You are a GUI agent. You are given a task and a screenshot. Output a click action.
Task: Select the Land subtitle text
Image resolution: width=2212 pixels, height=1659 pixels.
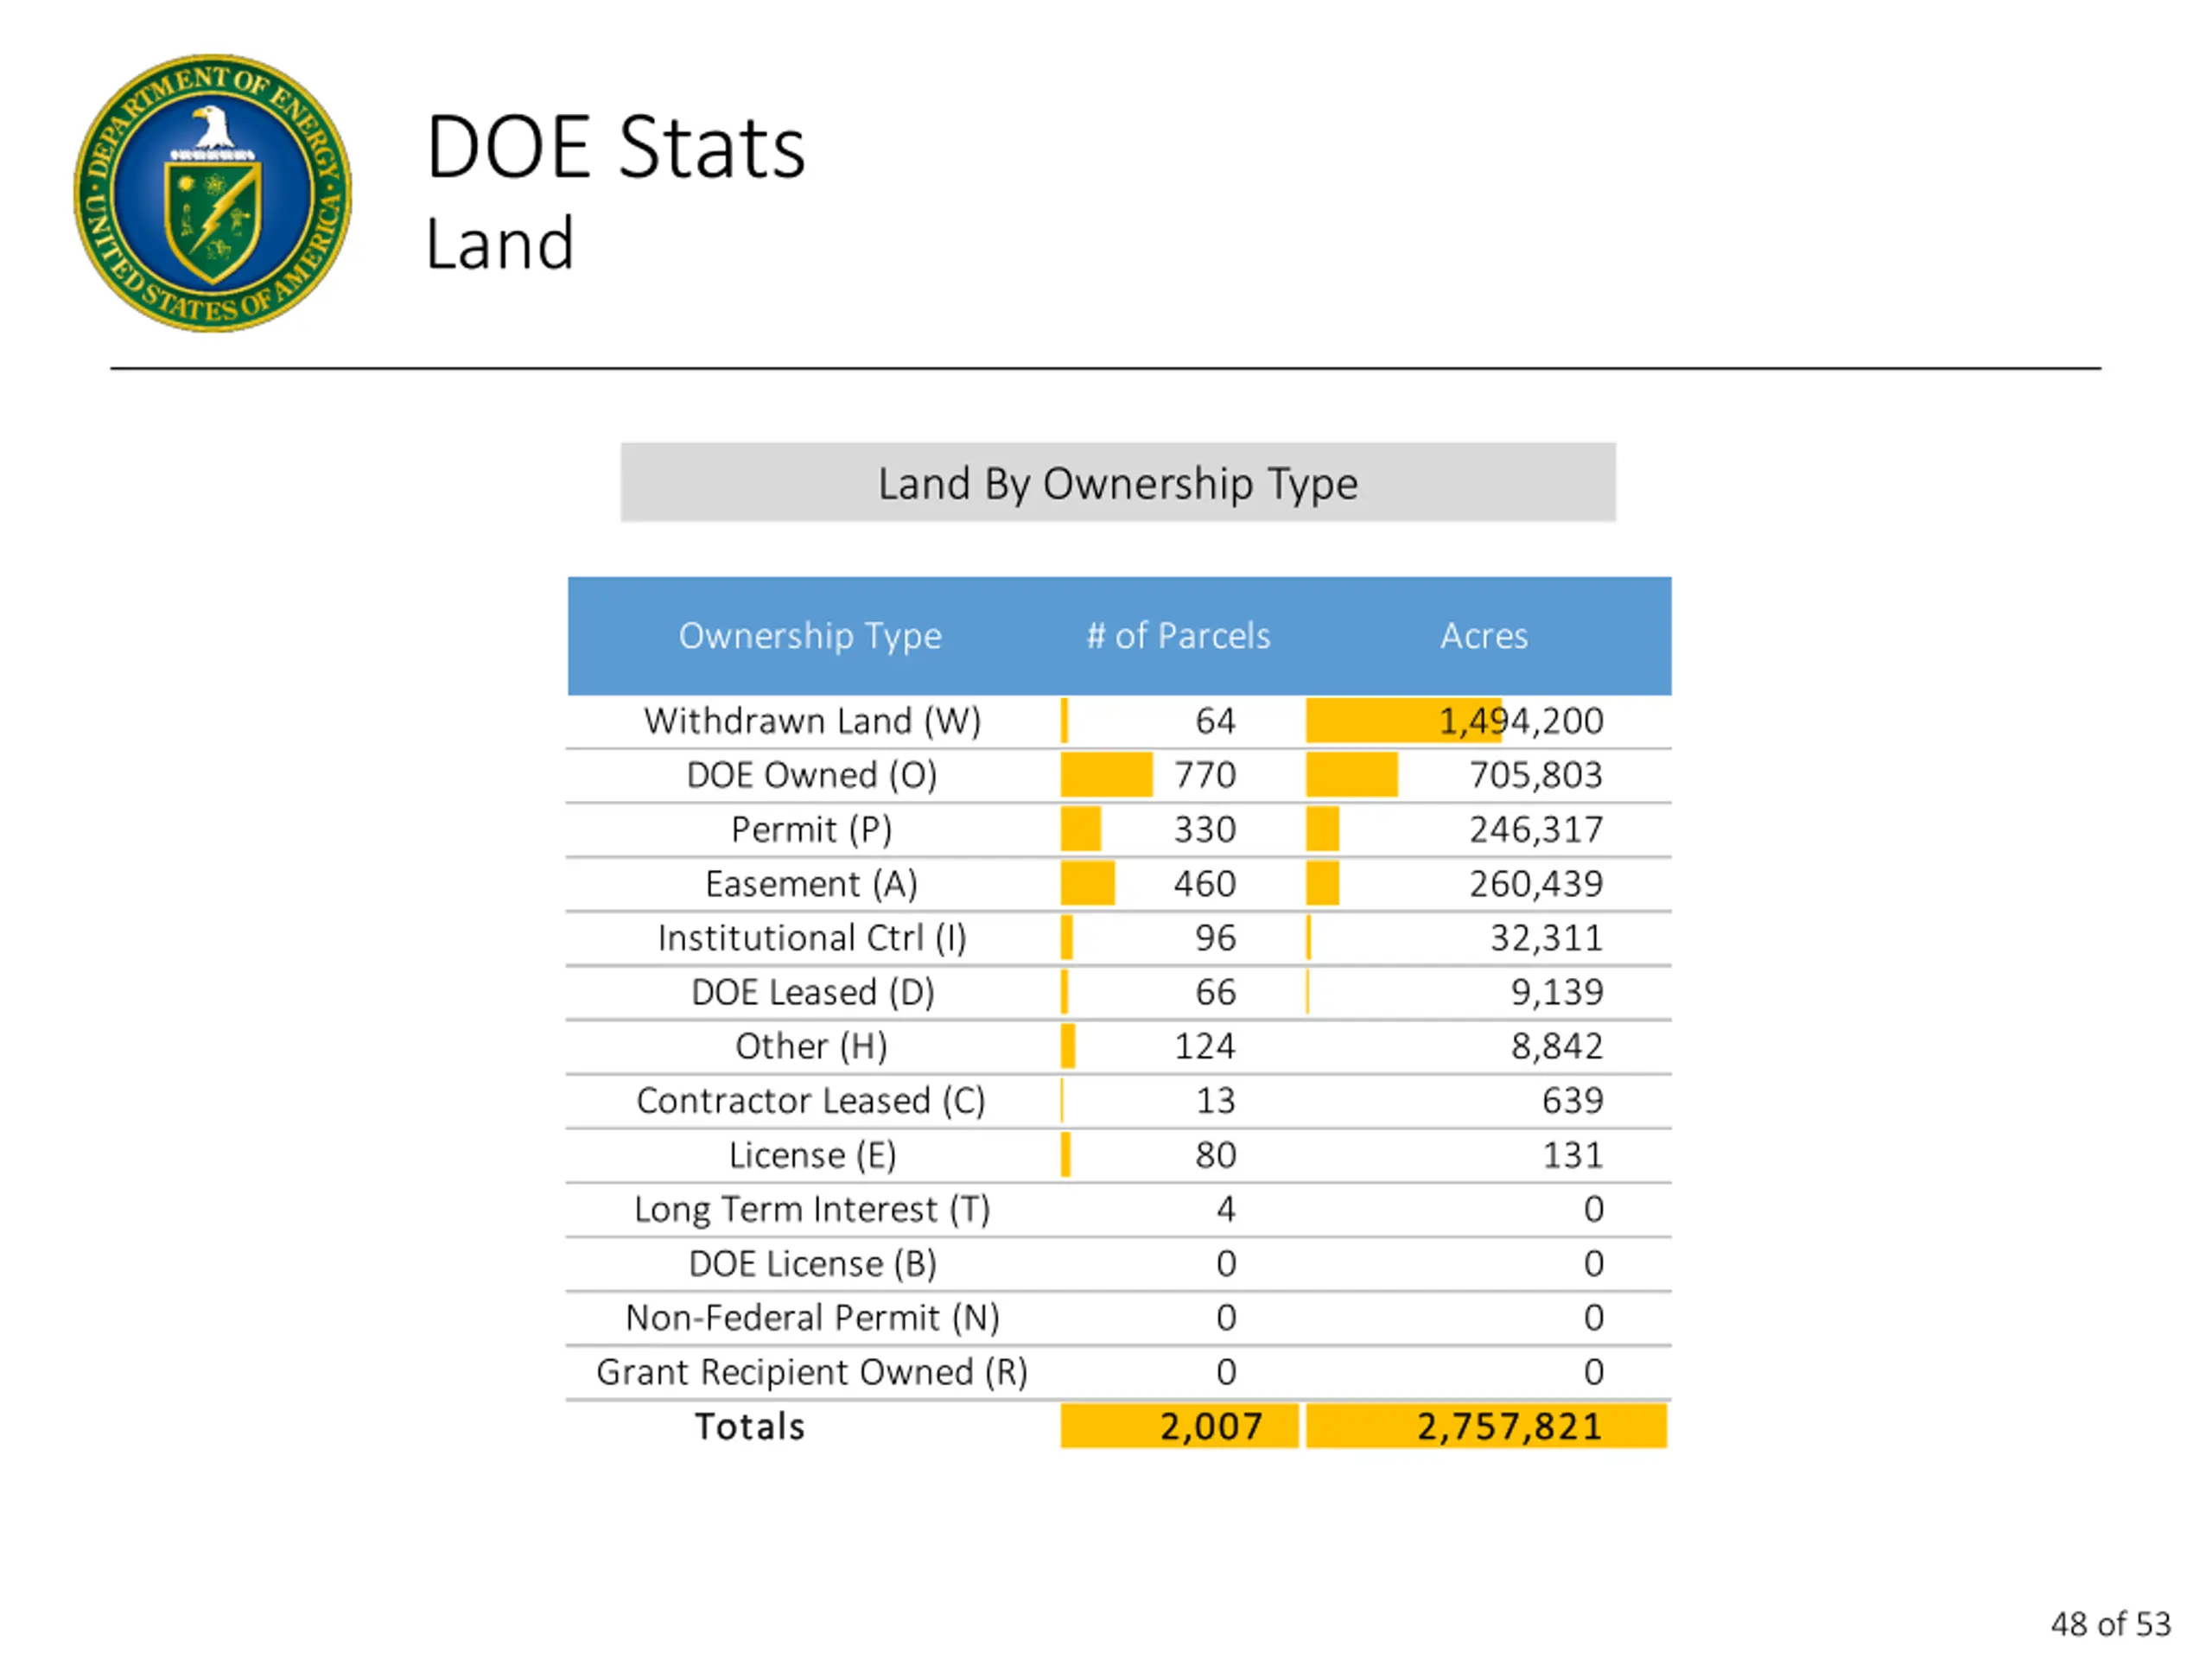point(499,244)
